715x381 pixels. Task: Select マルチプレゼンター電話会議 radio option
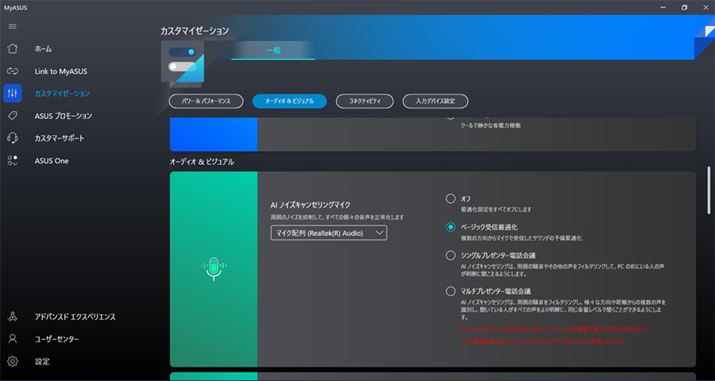coord(451,291)
